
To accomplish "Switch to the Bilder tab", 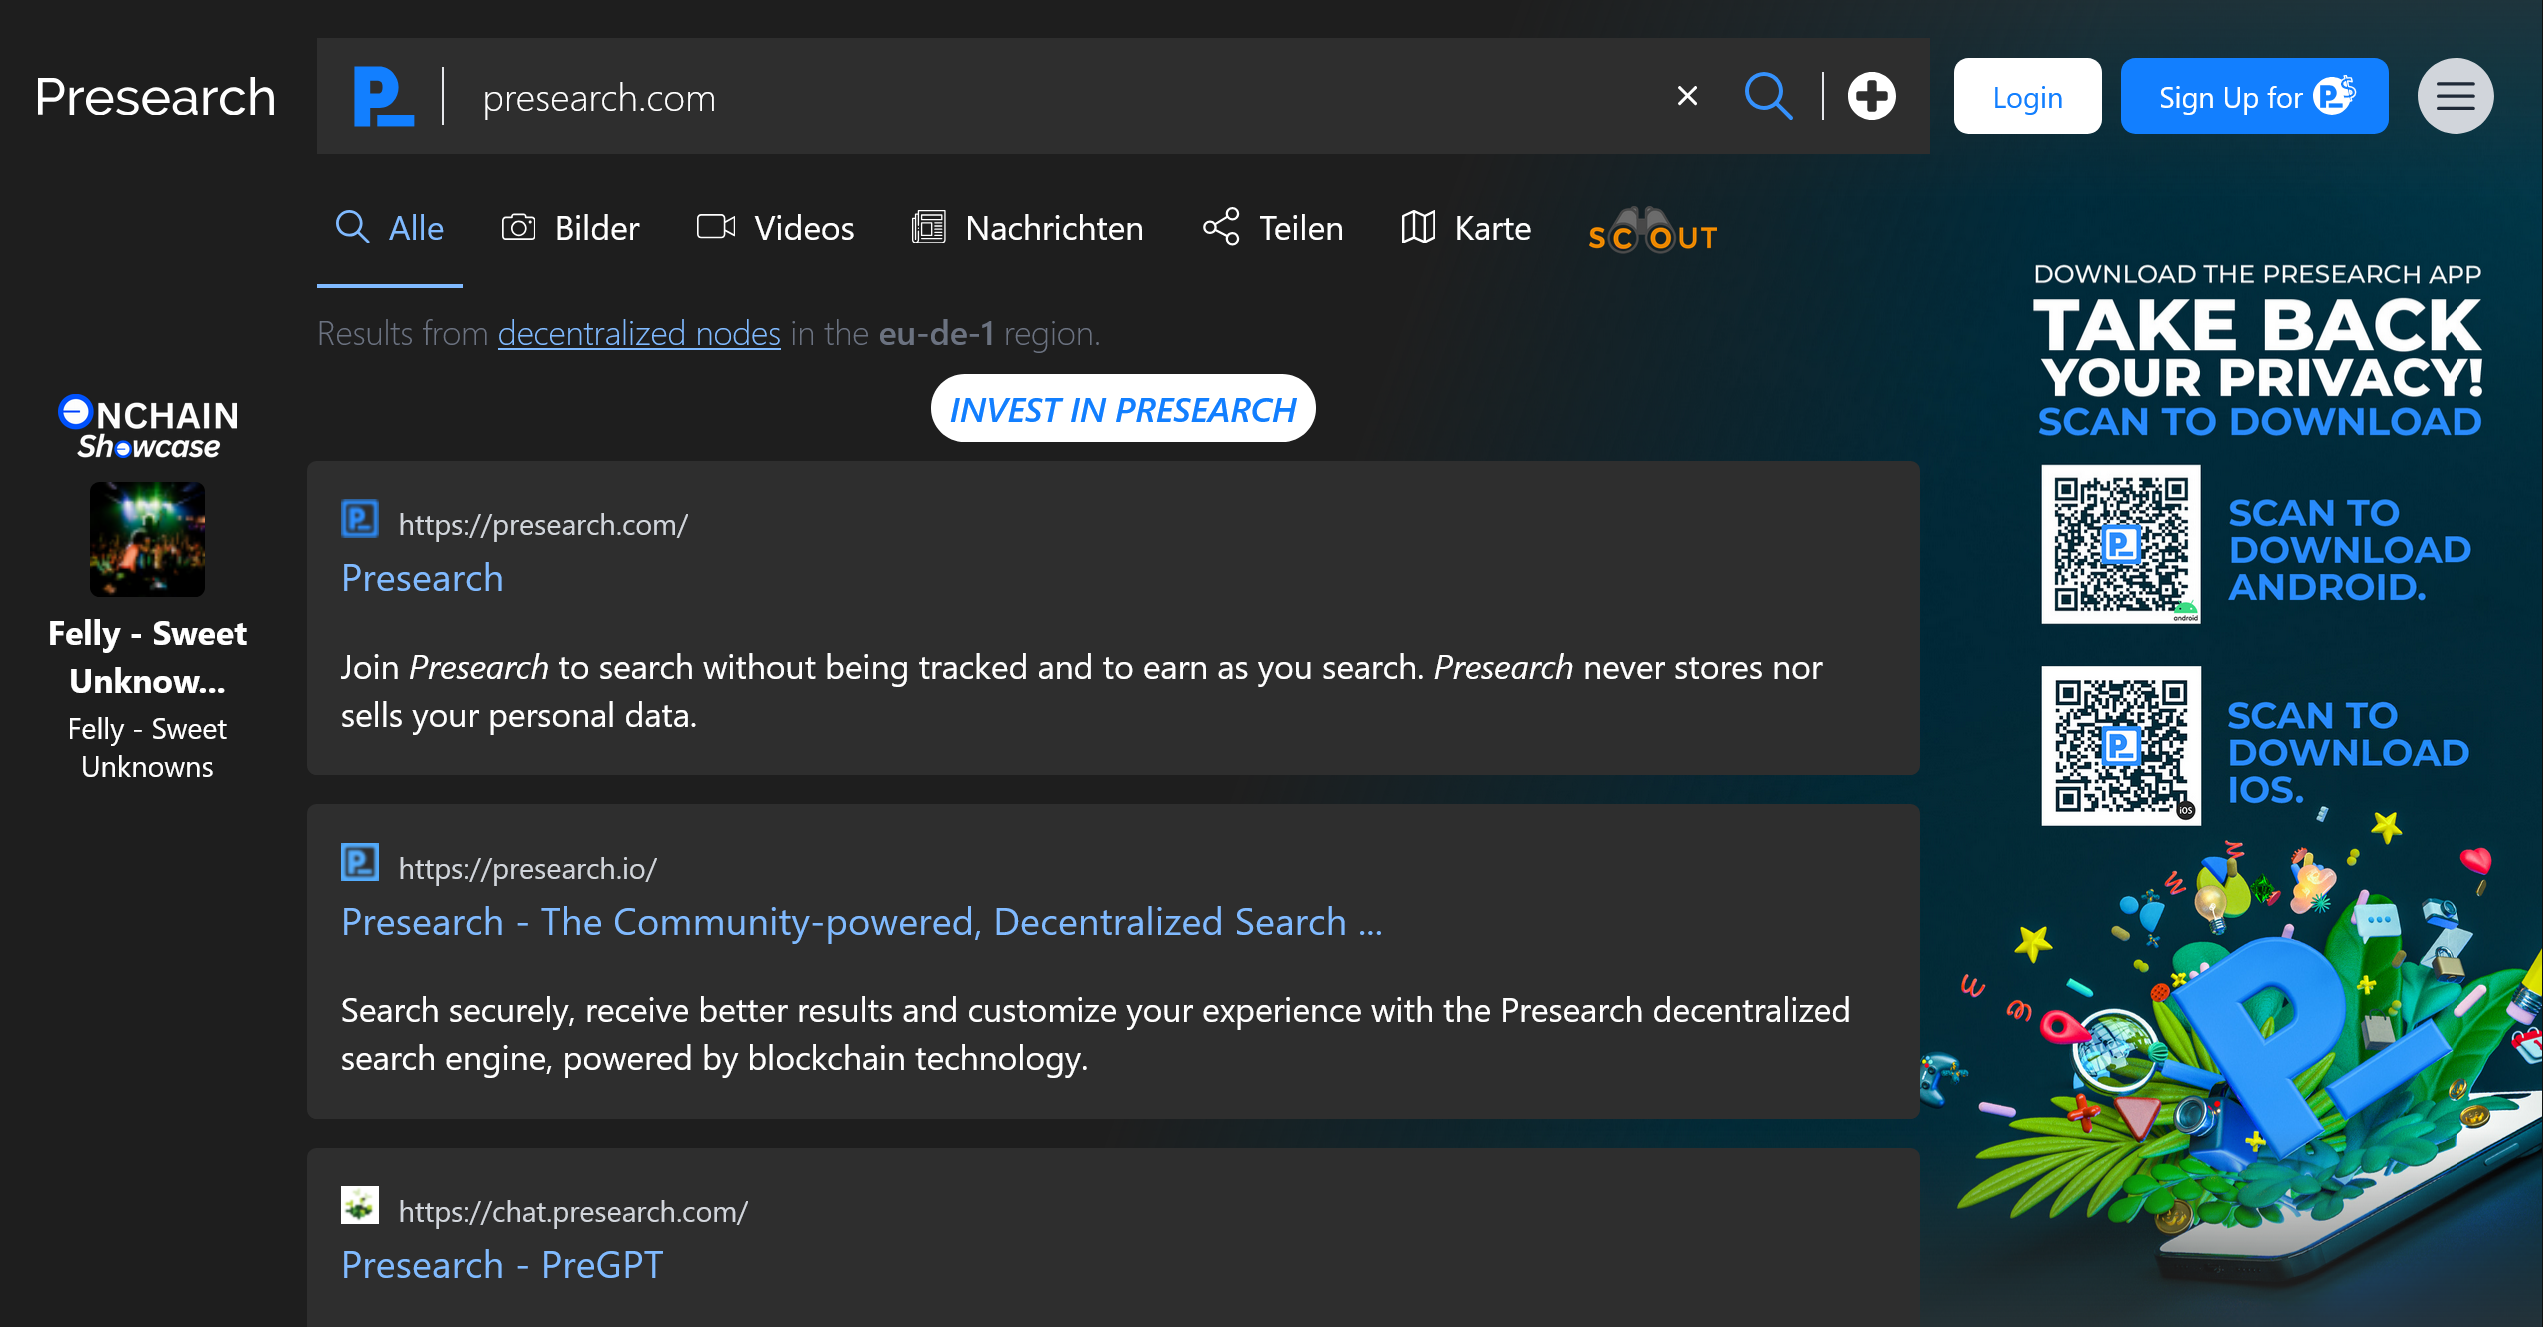I will click(570, 228).
